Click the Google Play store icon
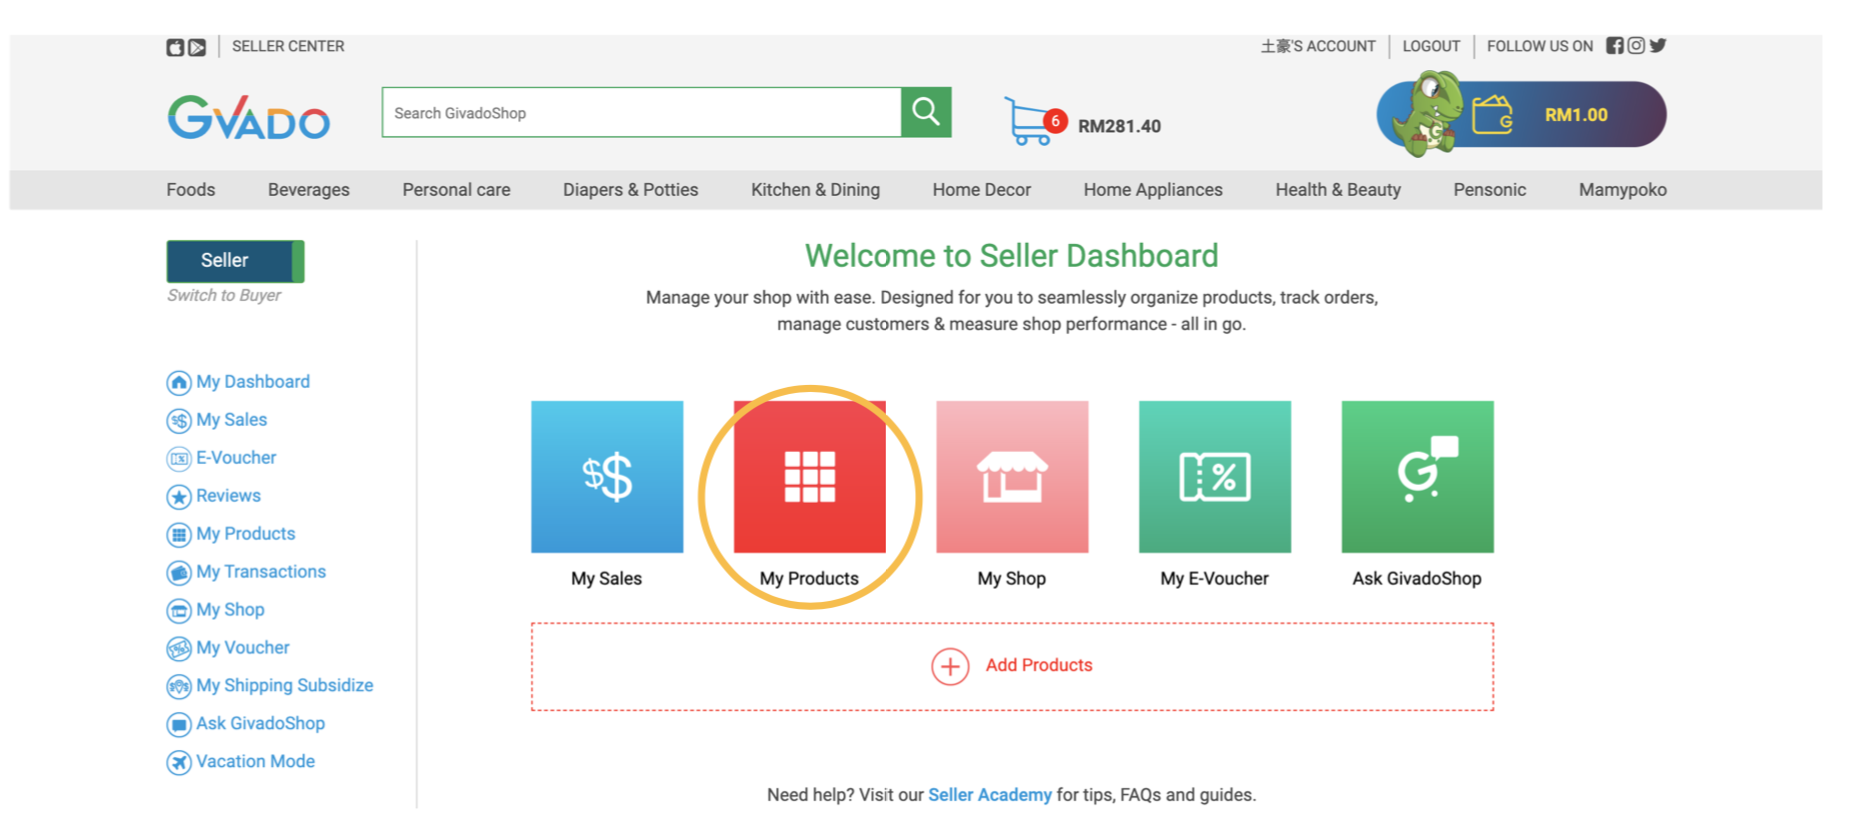The height and width of the screenshot is (834, 1866). (x=197, y=47)
